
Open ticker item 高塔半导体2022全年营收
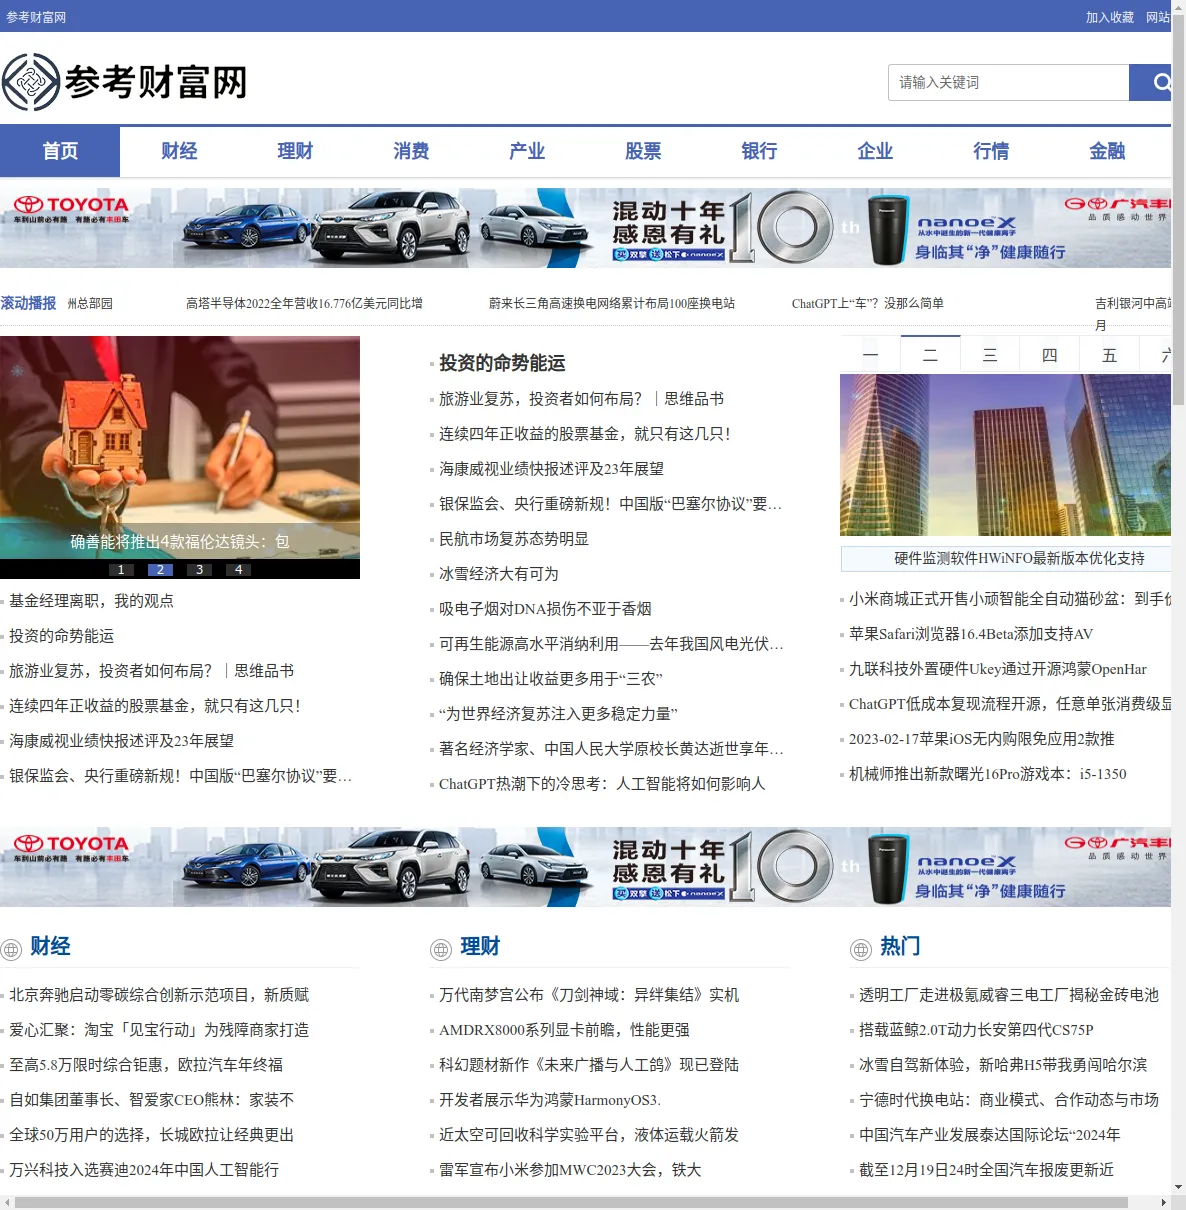[304, 303]
